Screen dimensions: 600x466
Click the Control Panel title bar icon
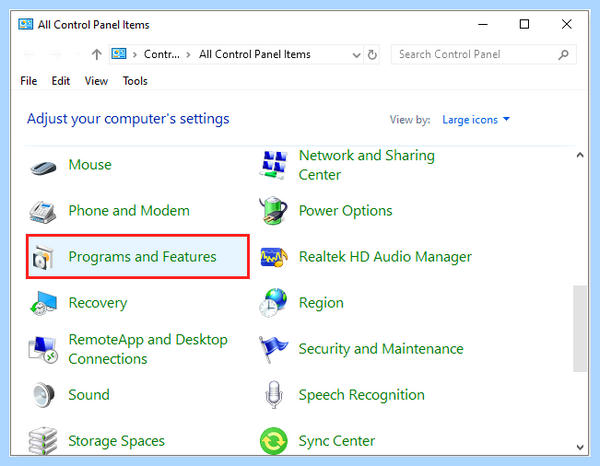pyautogui.click(x=26, y=24)
